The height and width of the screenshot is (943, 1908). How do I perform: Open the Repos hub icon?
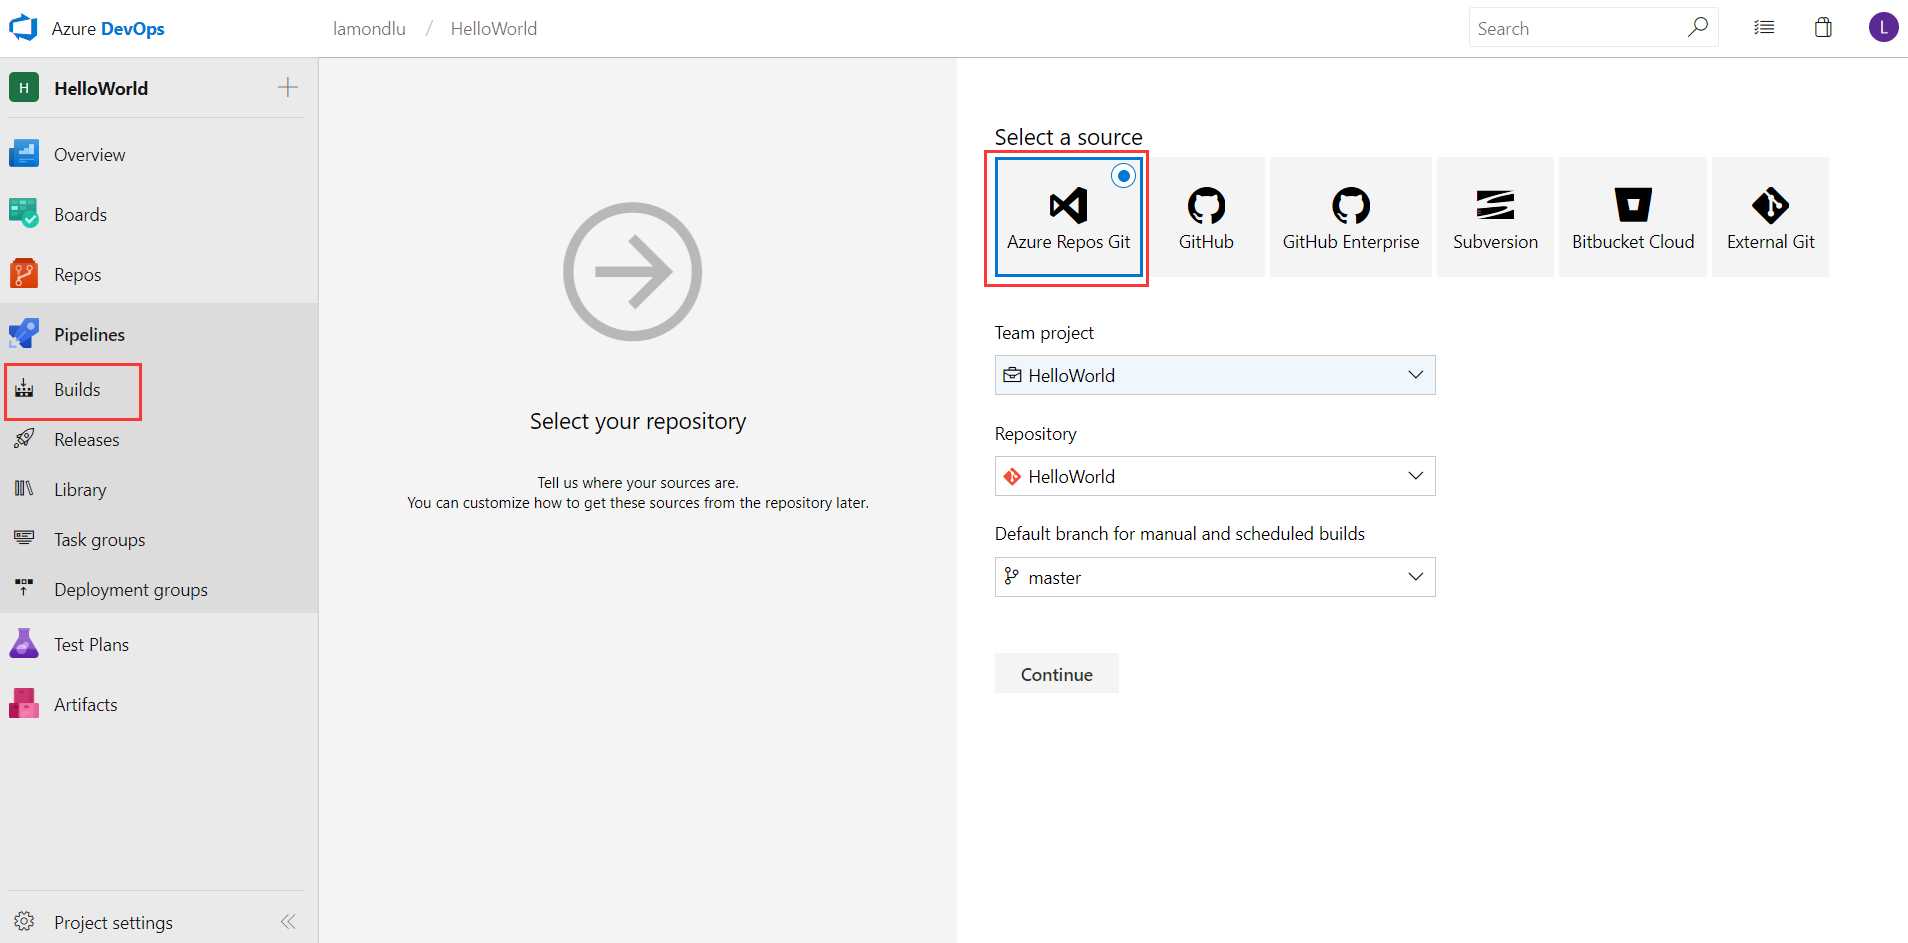click(x=24, y=274)
